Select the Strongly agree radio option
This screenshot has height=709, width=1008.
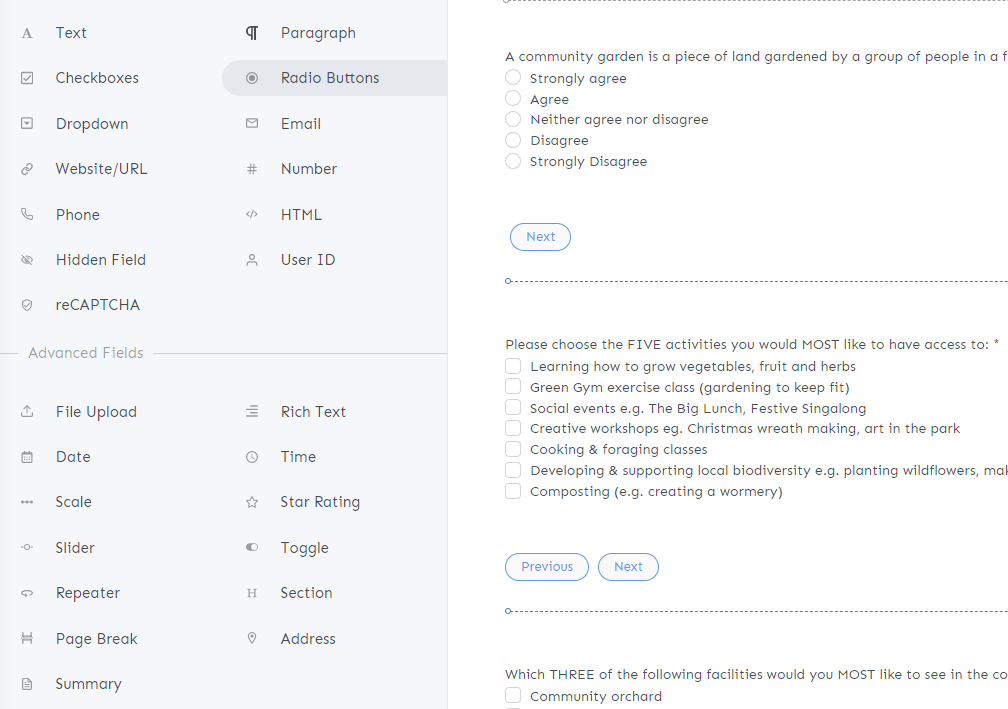tap(513, 78)
